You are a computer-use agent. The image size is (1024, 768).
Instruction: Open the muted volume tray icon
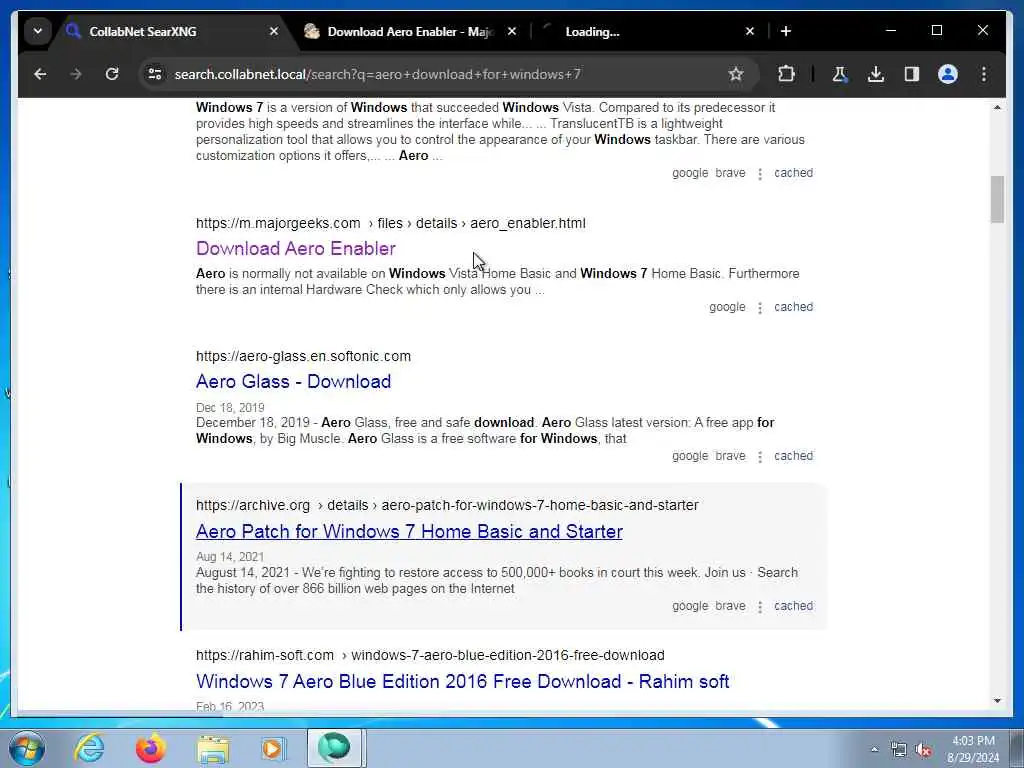[923, 750]
